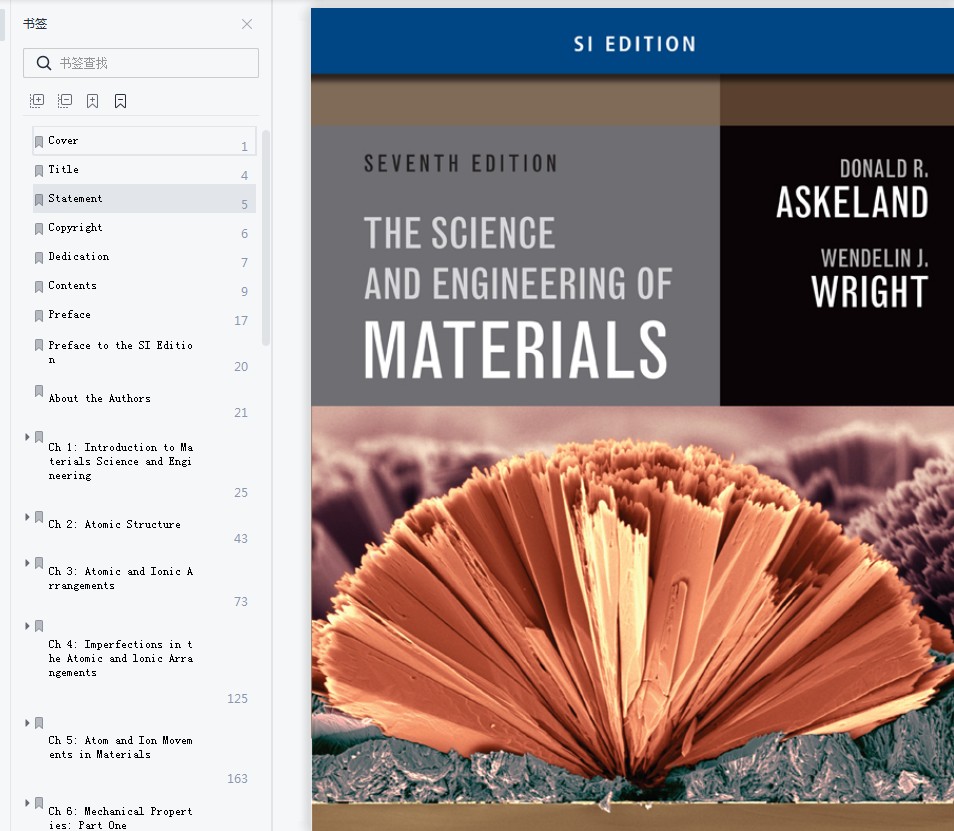The image size is (954, 831).
Task: Click the bookmarks panel scrollbar
Action: (266, 238)
